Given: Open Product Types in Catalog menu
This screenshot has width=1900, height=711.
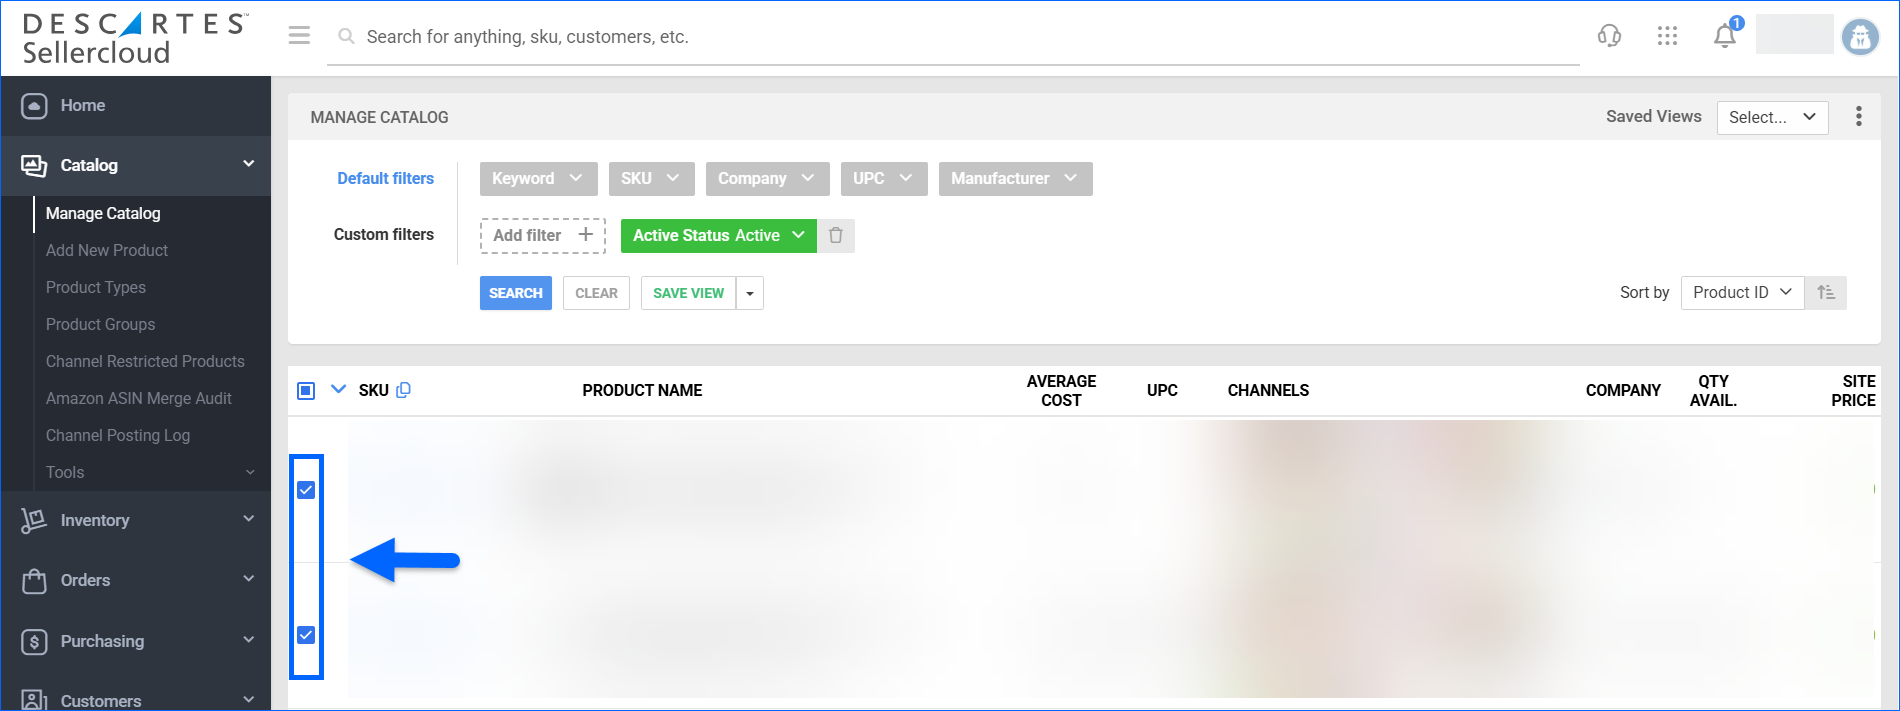Looking at the screenshot, I should [x=96, y=287].
